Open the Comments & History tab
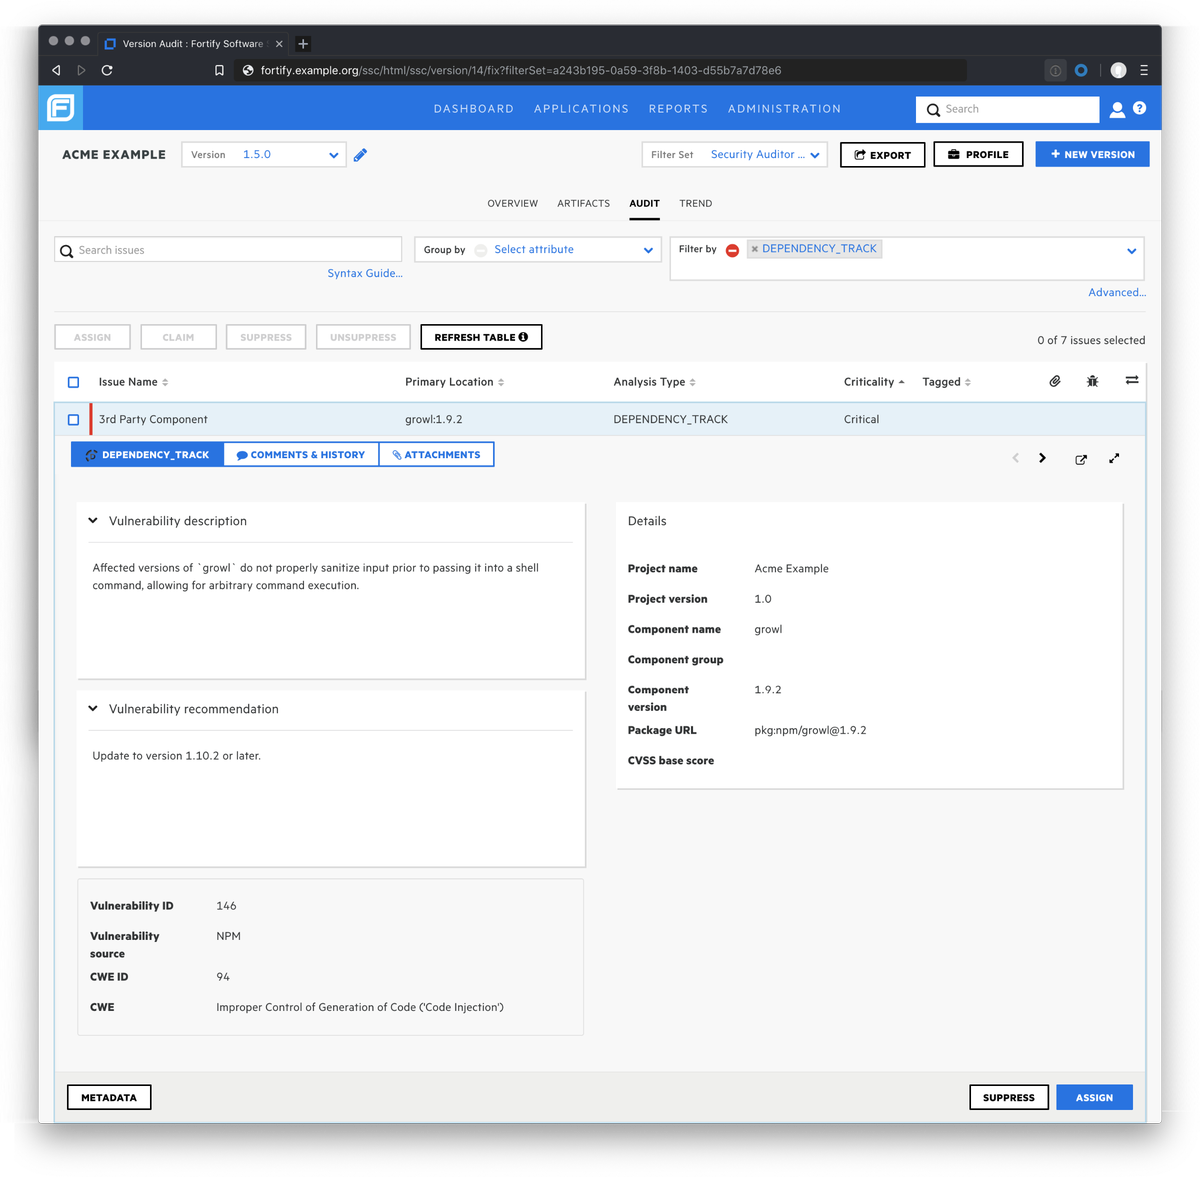 (301, 455)
